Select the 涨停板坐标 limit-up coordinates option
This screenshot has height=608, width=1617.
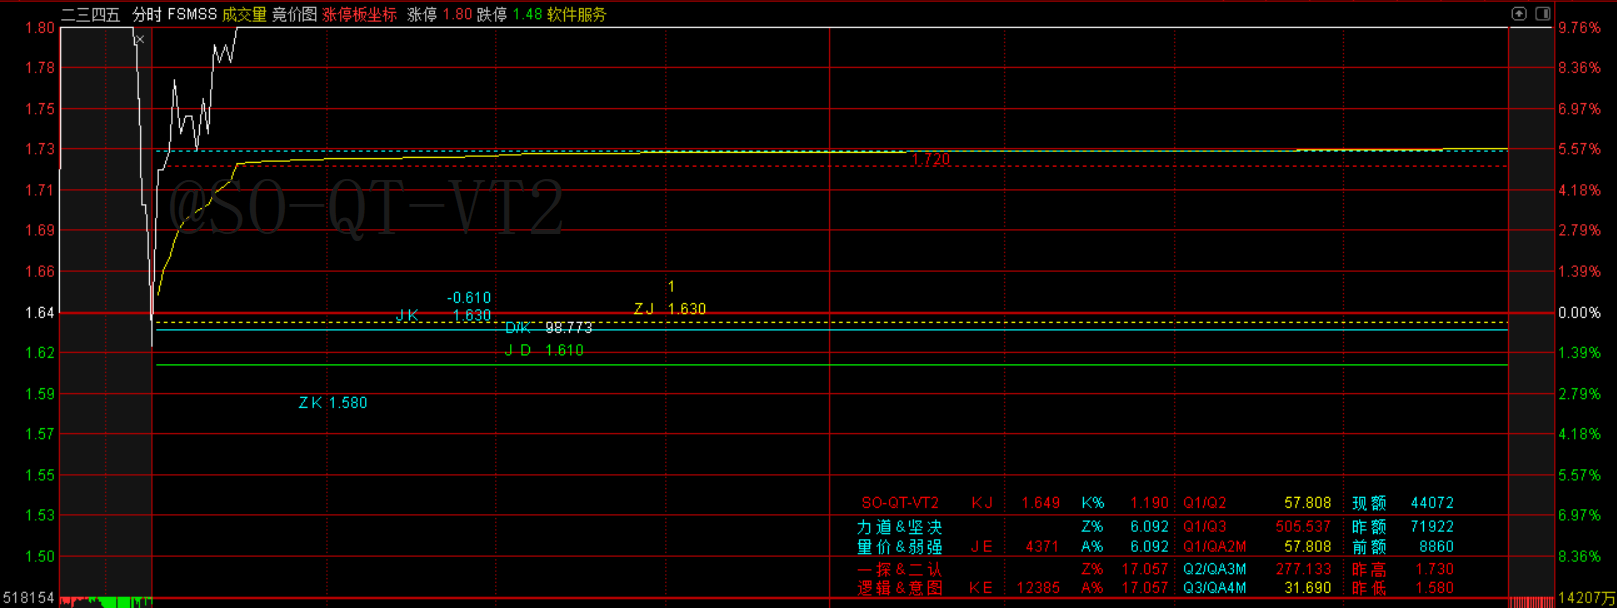click(x=360, y=15)
